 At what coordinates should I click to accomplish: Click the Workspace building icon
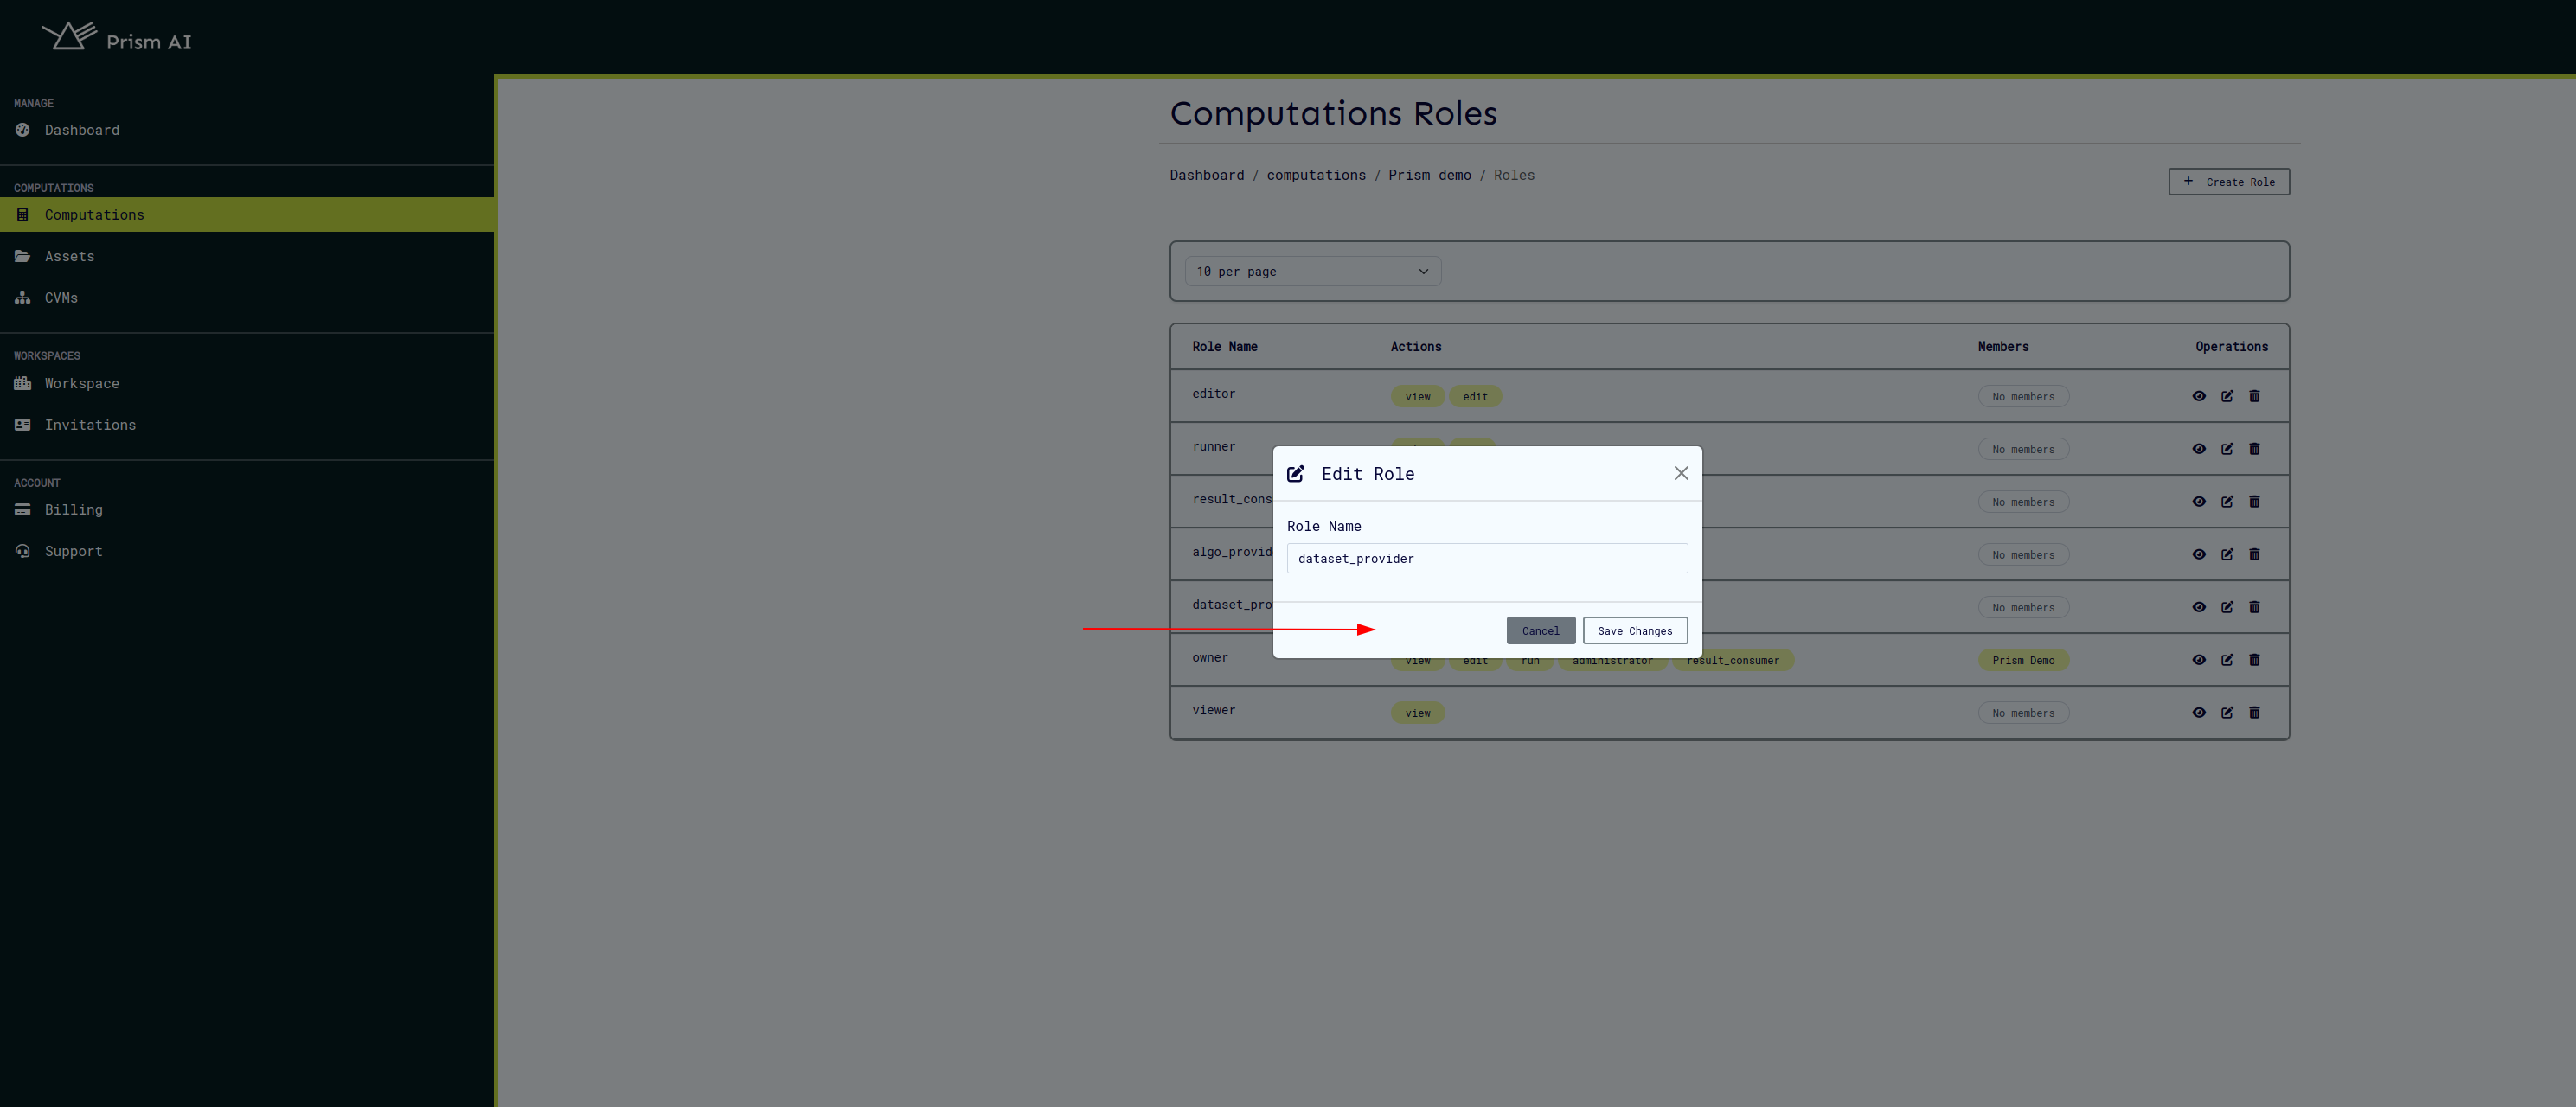[23, 383]
